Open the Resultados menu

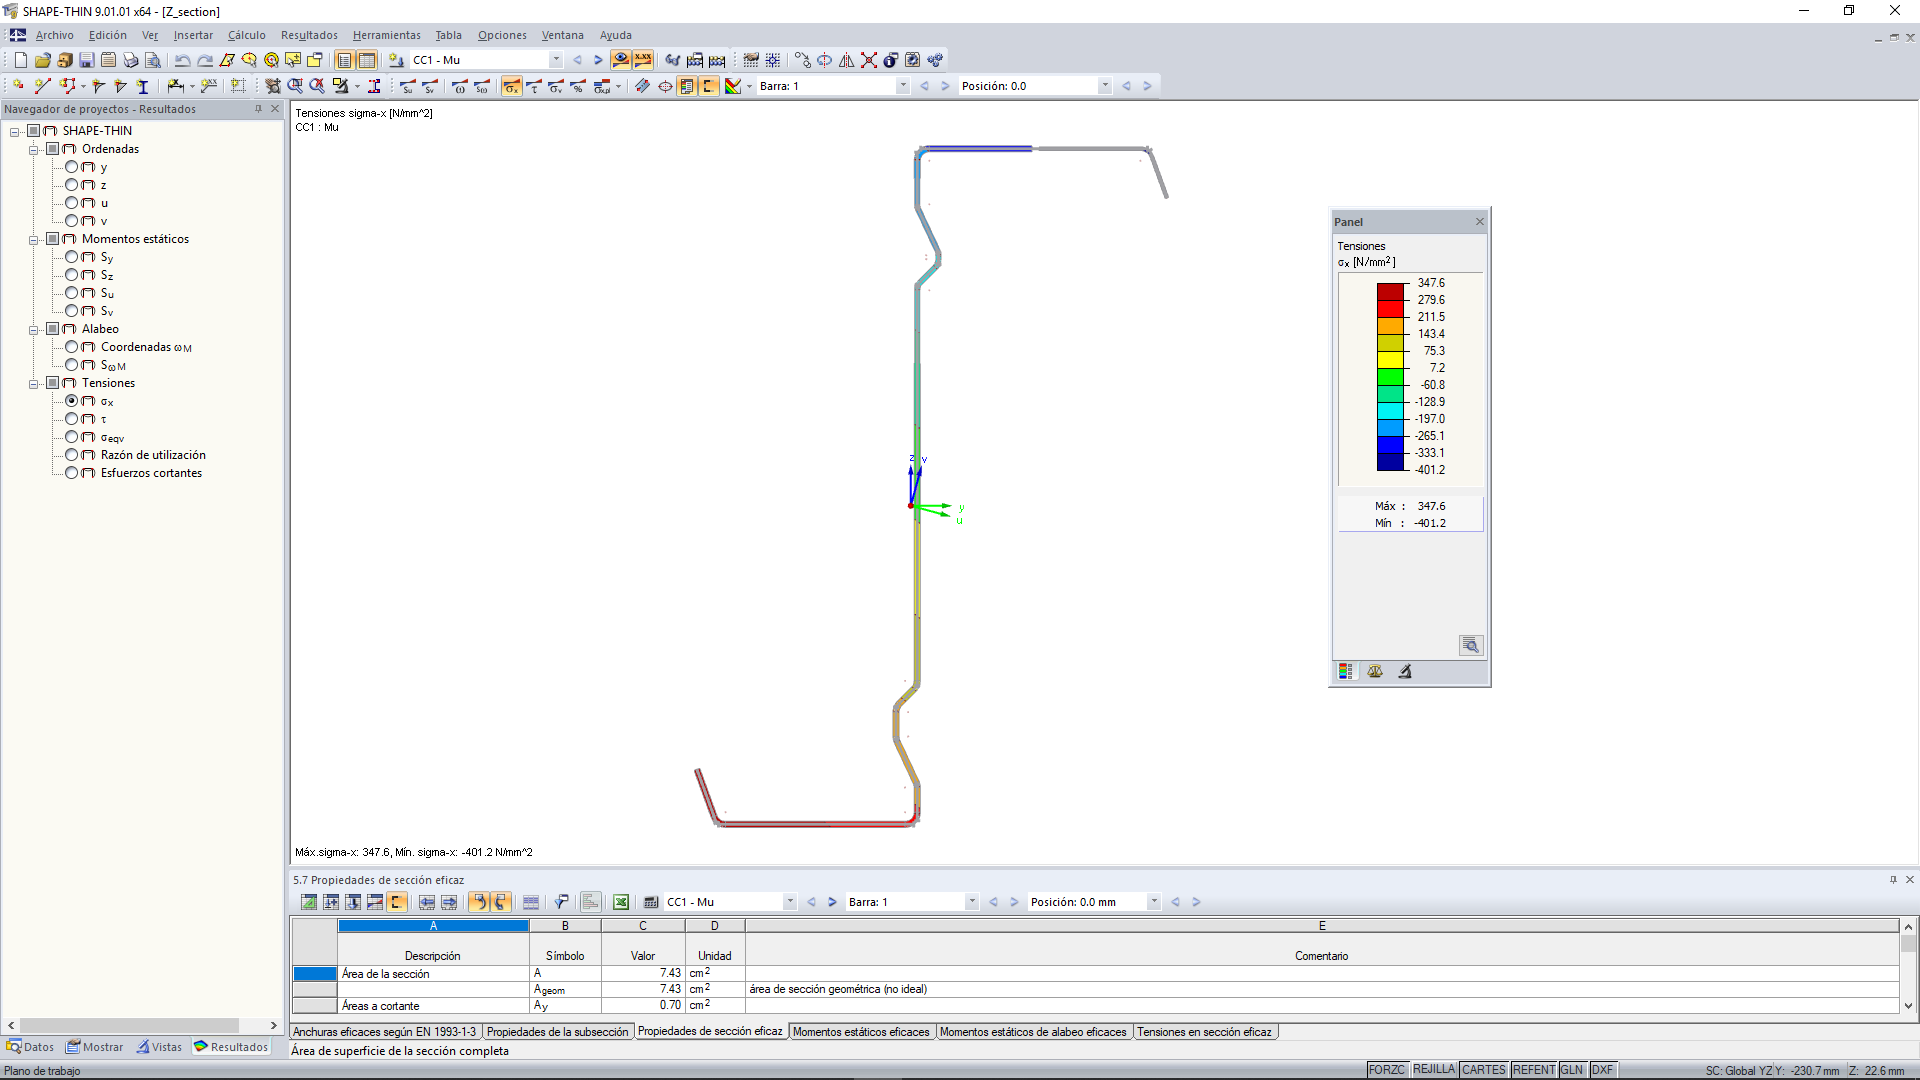[x=309, y=35]
